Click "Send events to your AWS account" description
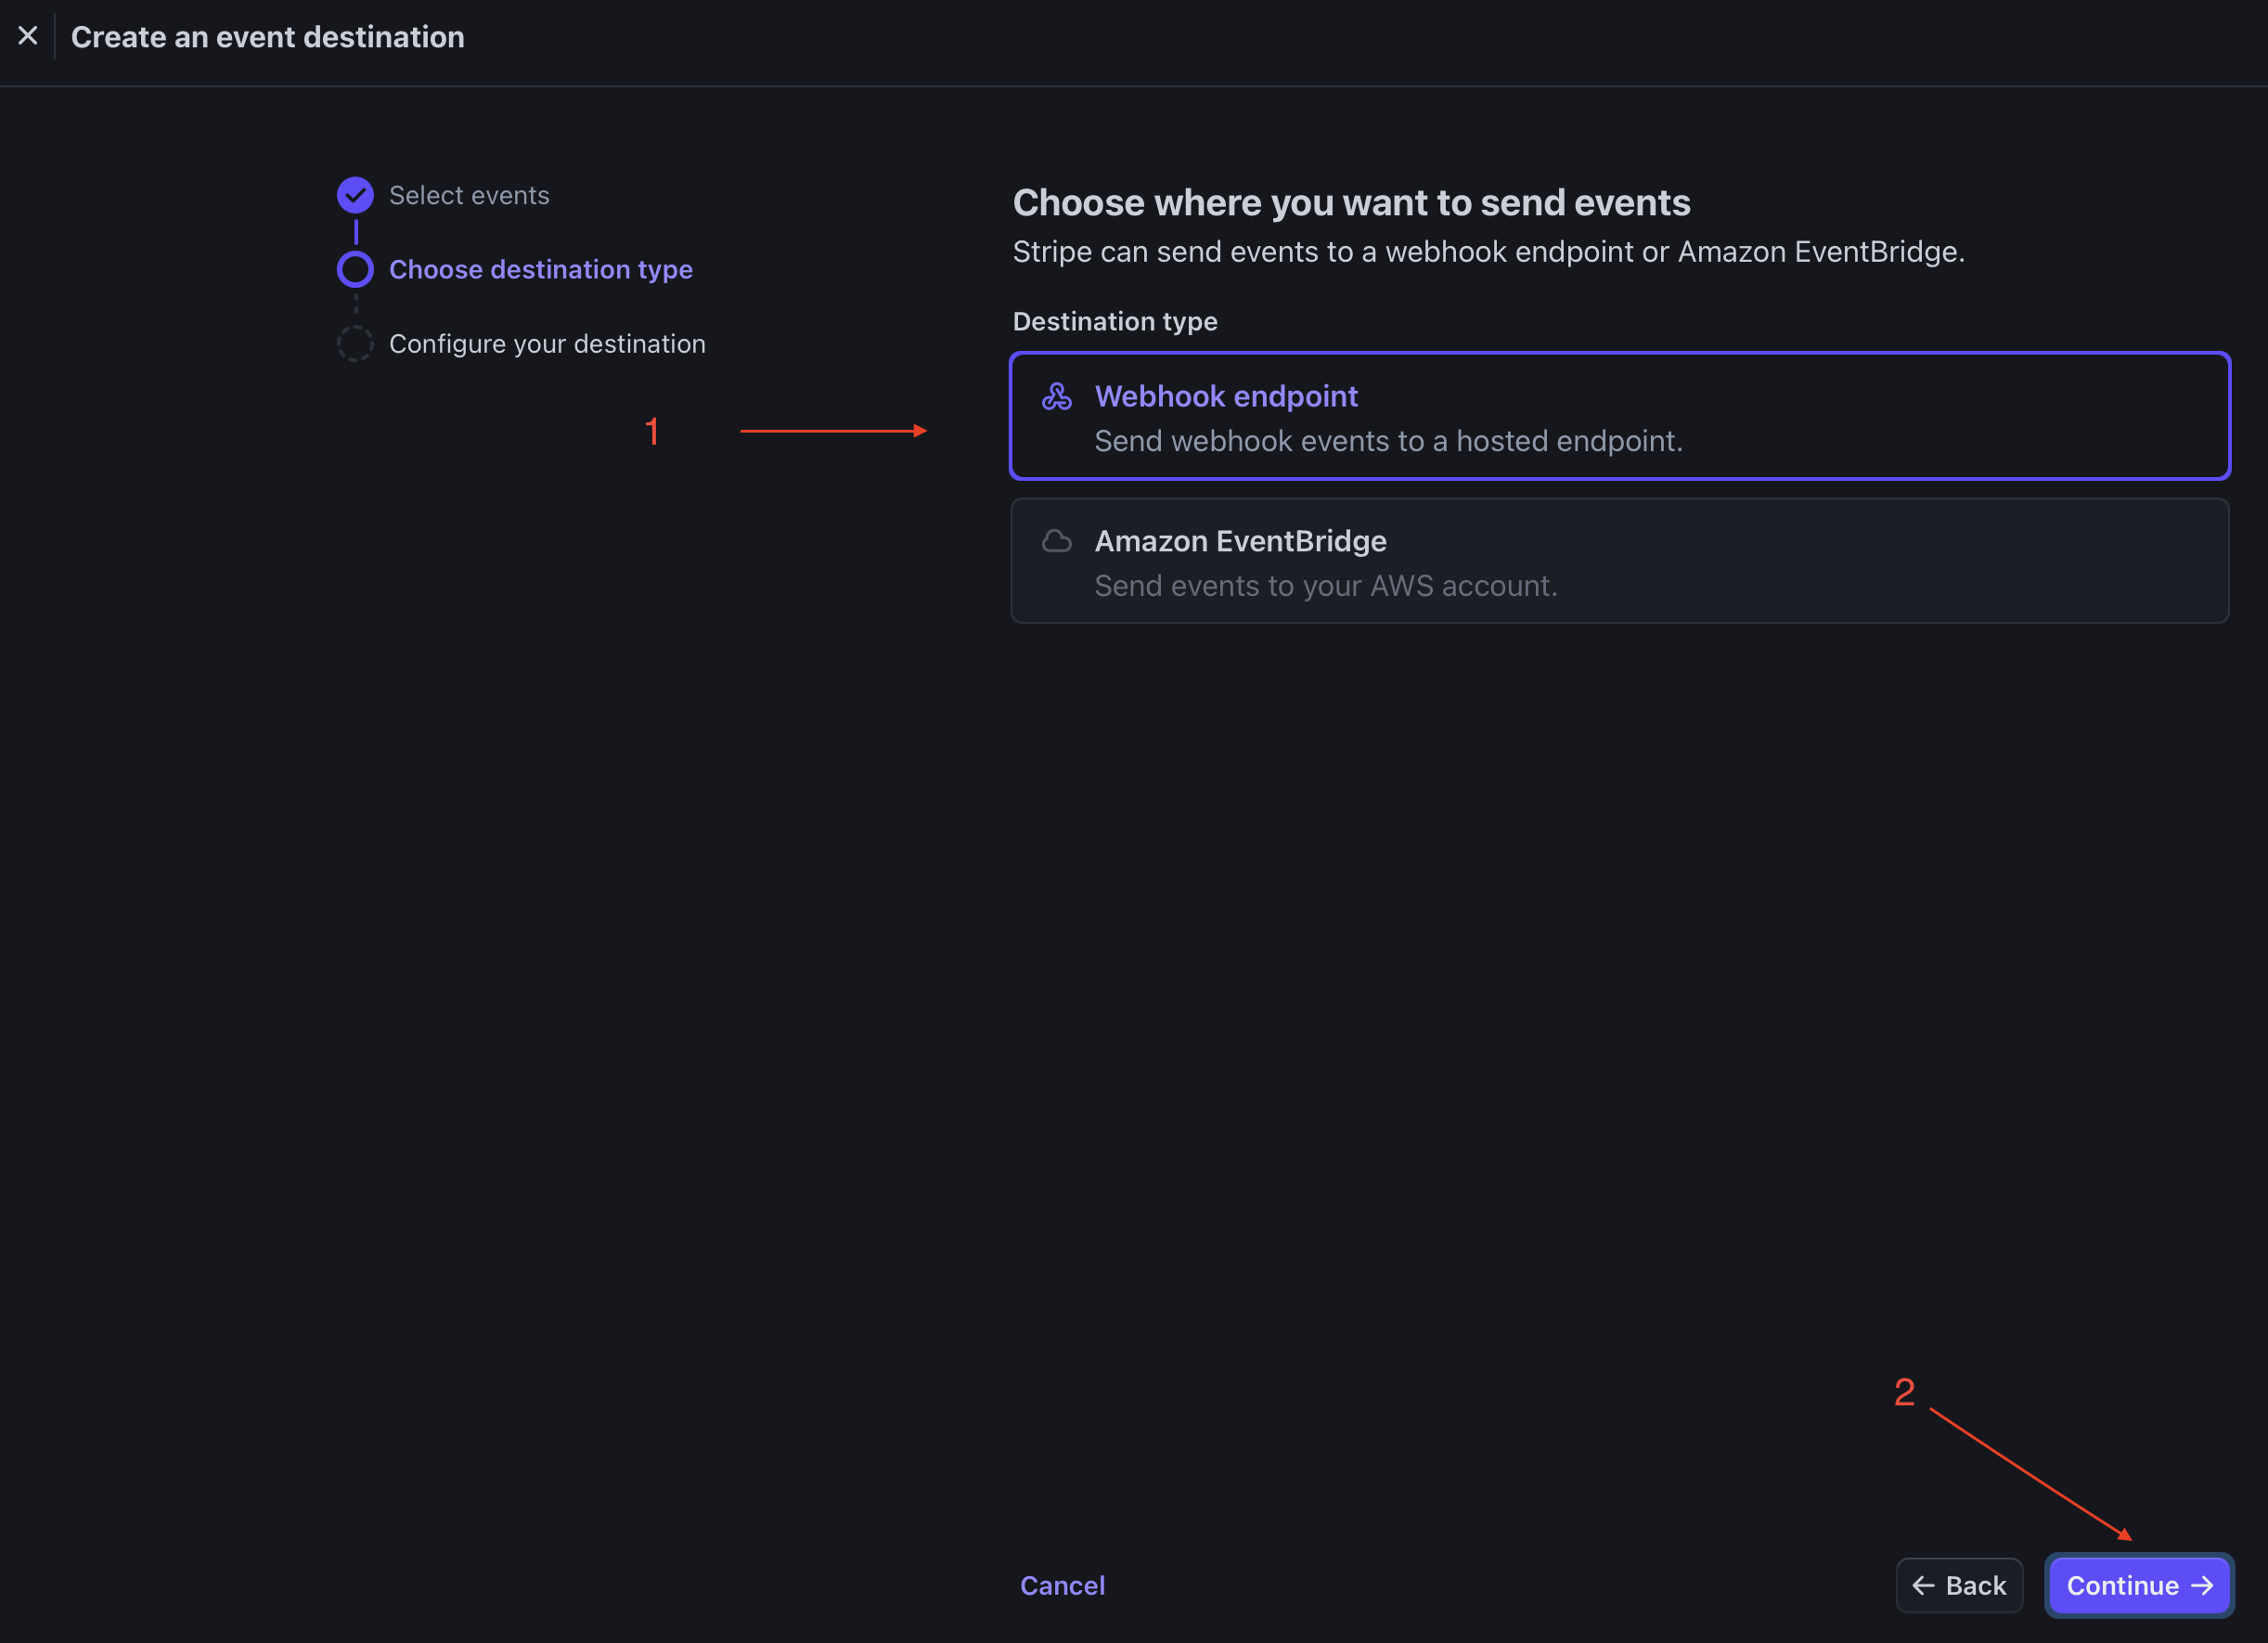The width and height of the screenshot is (2268, 1643). [x=1325, y=586]
